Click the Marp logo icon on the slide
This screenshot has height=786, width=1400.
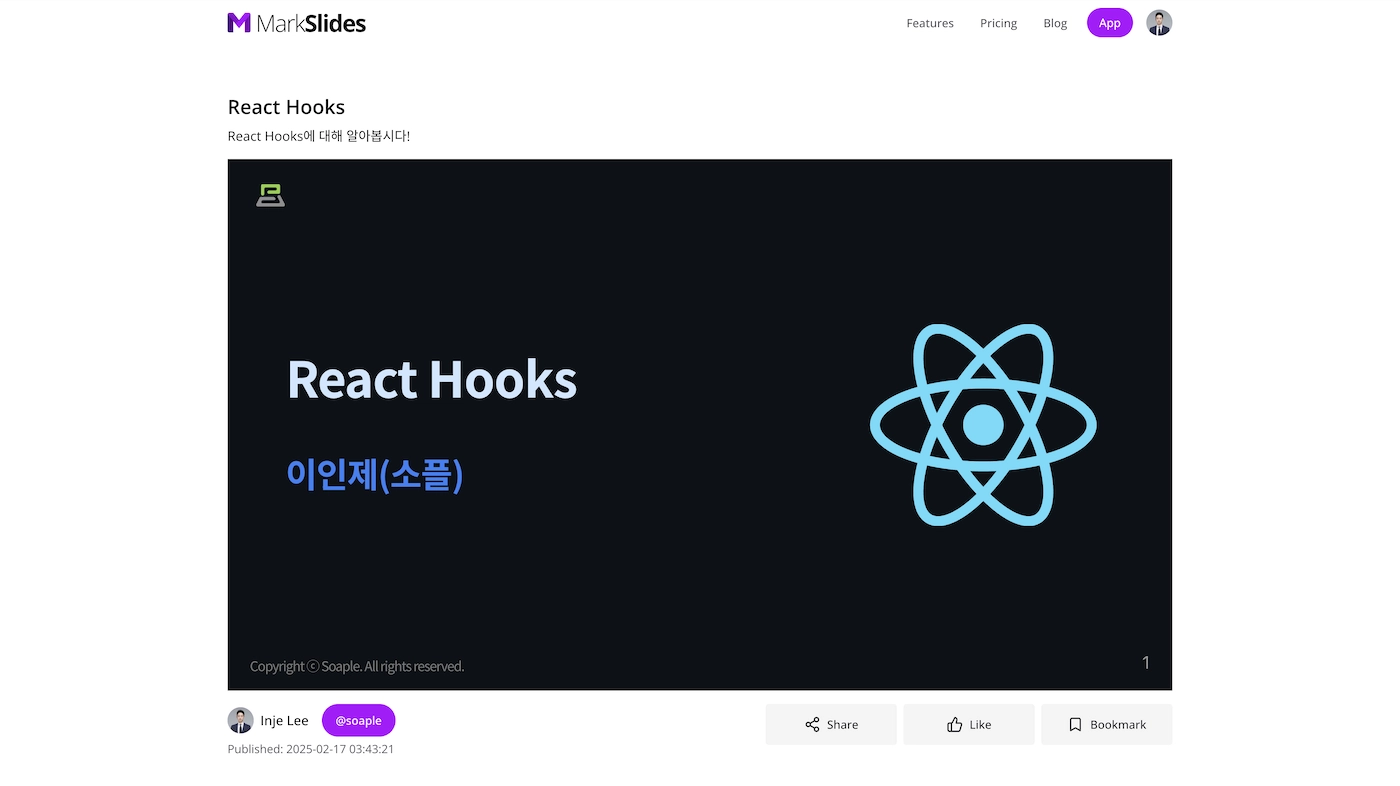[270, 195]
